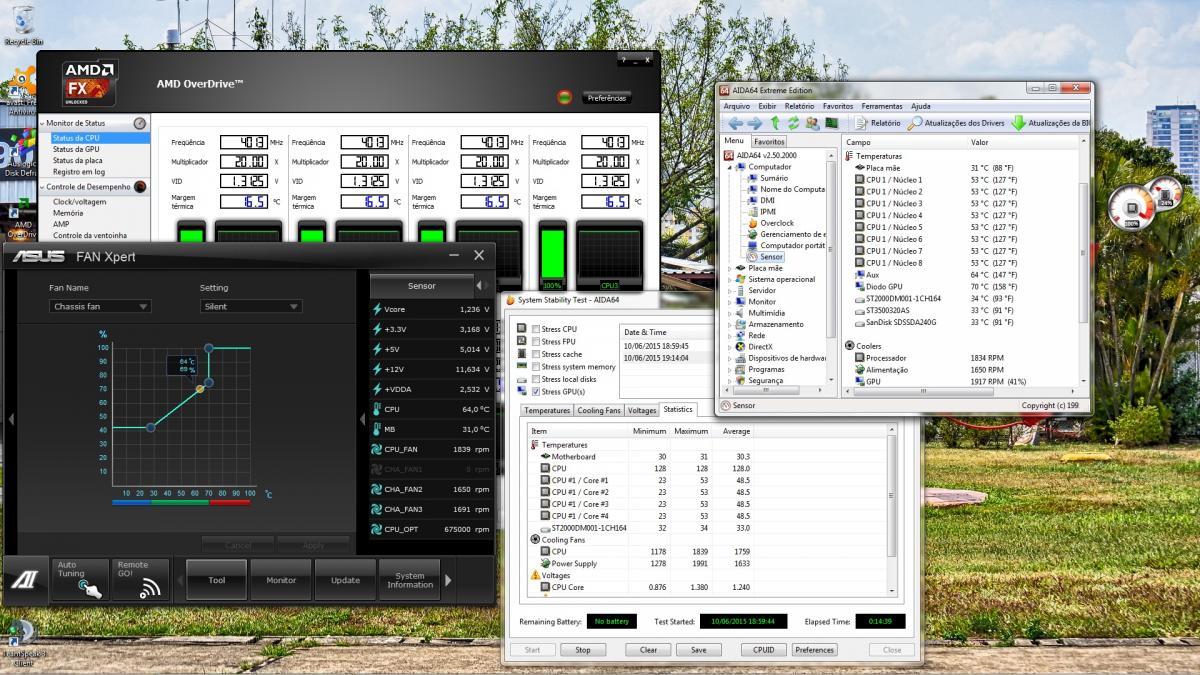The height and width of the screenshot is (675, 1200).
Task: Click the ASUS AI Suite logo button
Action: point(25,580)
